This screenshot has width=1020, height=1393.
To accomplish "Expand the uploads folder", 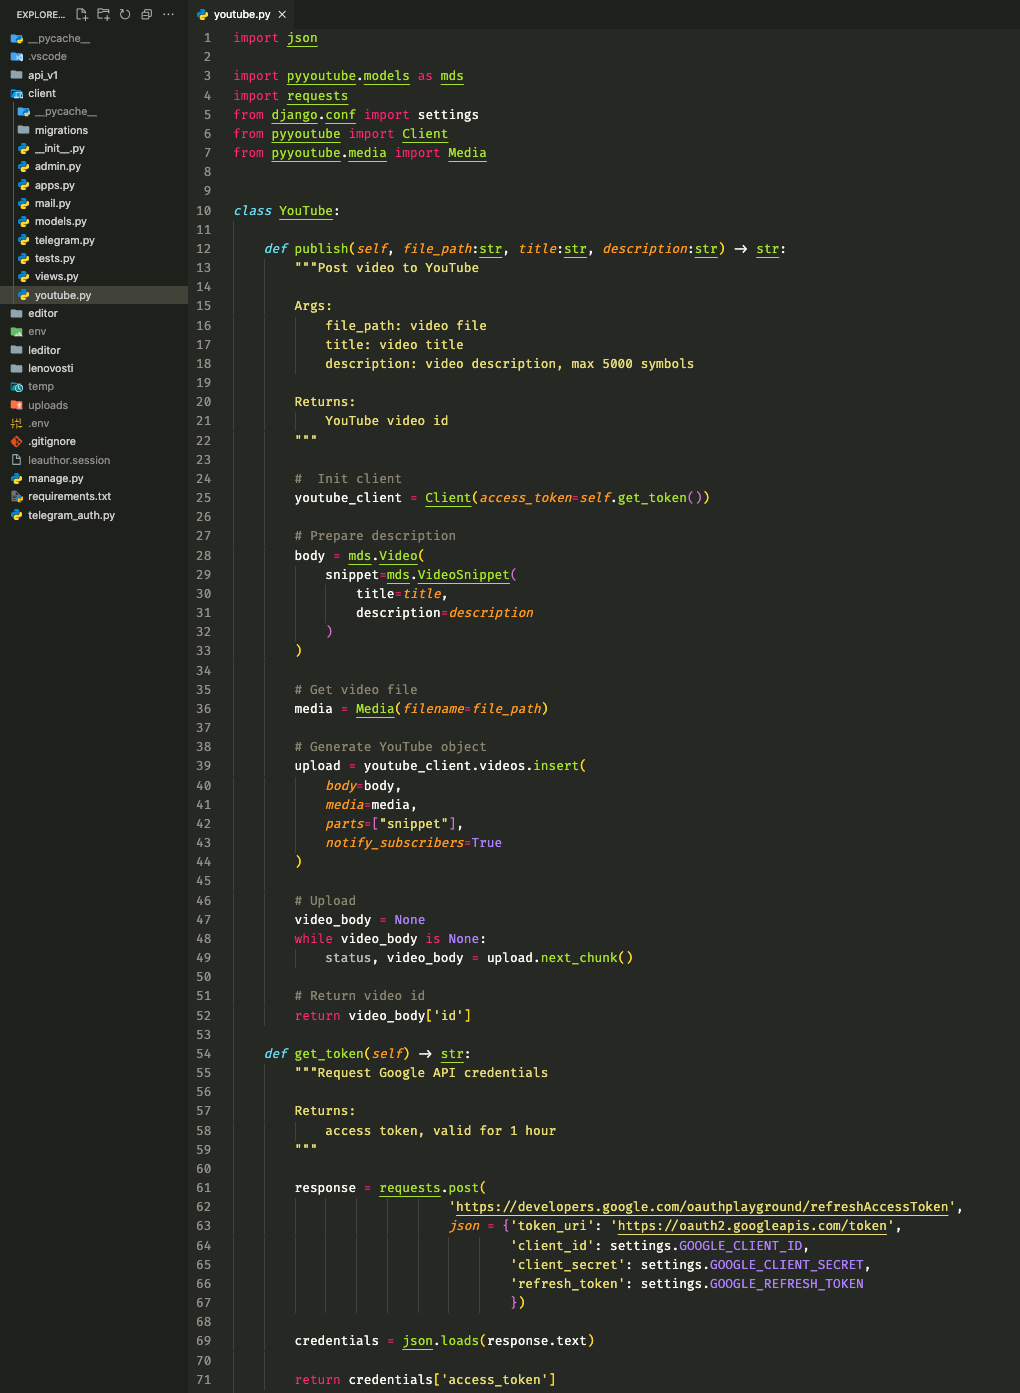I will point(94,405).
